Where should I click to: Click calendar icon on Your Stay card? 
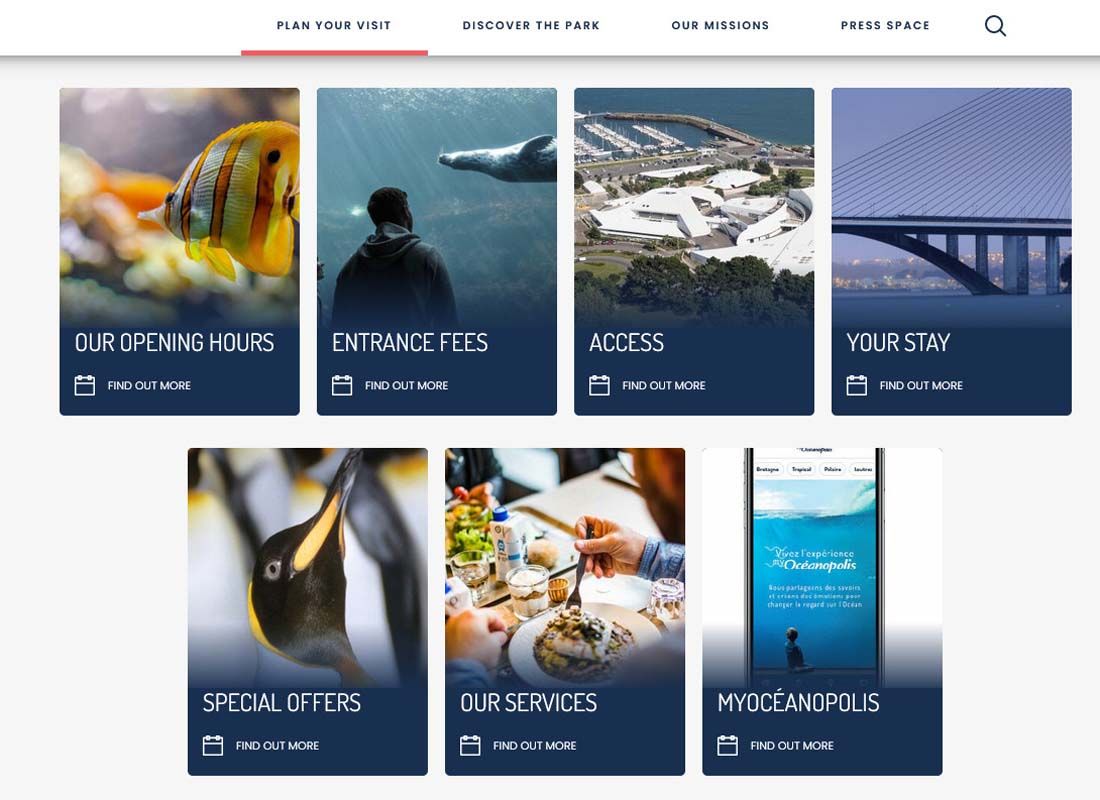(857, 385)
